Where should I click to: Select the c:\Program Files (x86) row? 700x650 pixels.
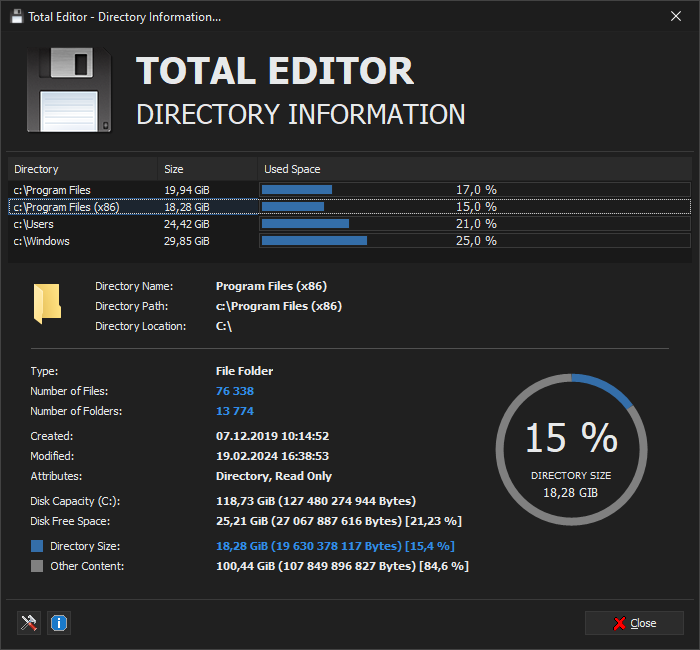pos(350,207)
